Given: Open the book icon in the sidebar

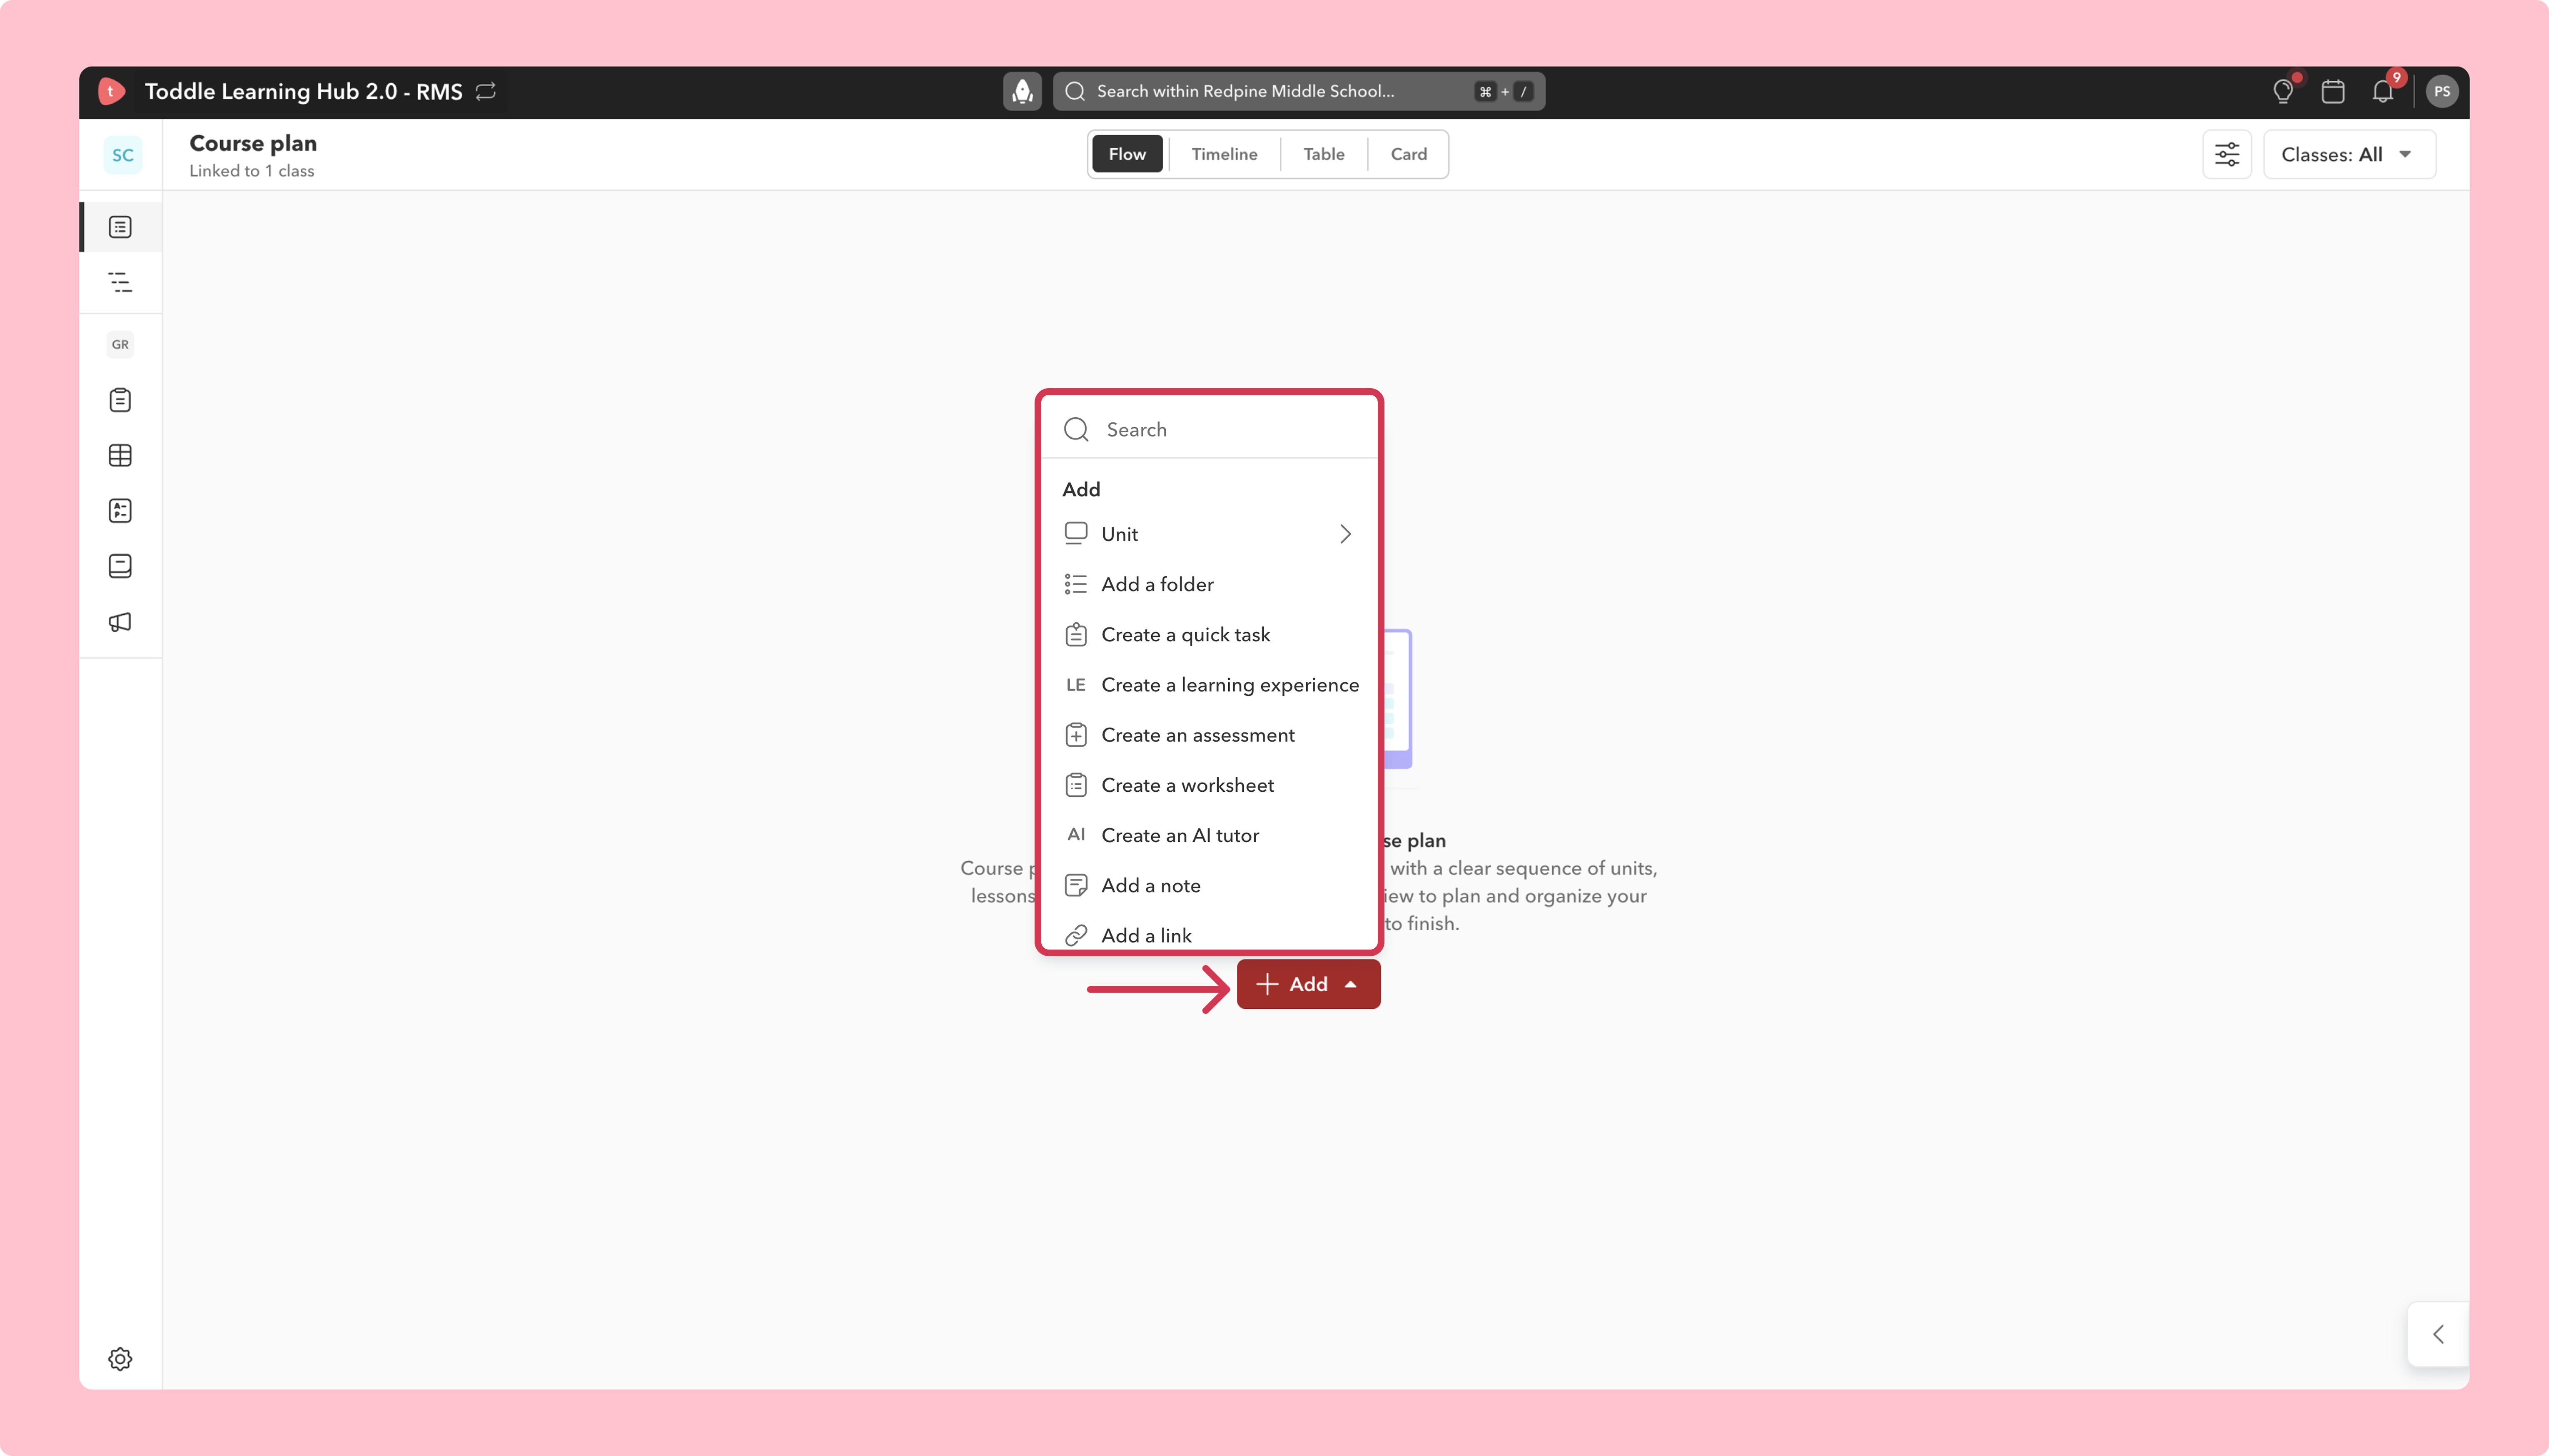Looking at the screenshot, I should [x=120, y=567].
